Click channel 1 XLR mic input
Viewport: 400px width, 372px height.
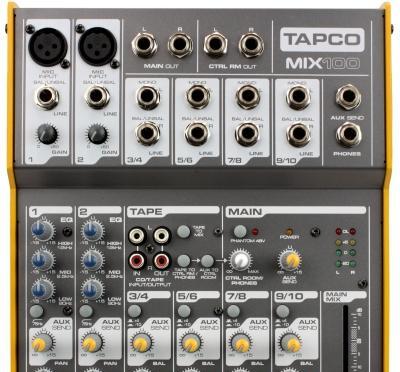48,46
